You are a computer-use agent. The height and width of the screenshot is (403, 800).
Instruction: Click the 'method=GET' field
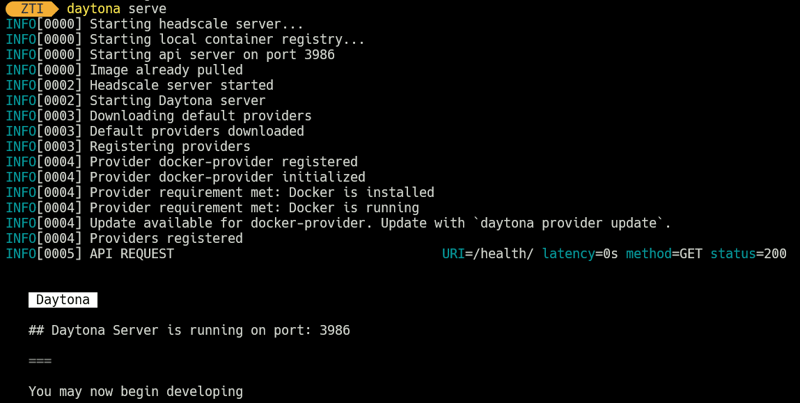[x=664, y=254]
